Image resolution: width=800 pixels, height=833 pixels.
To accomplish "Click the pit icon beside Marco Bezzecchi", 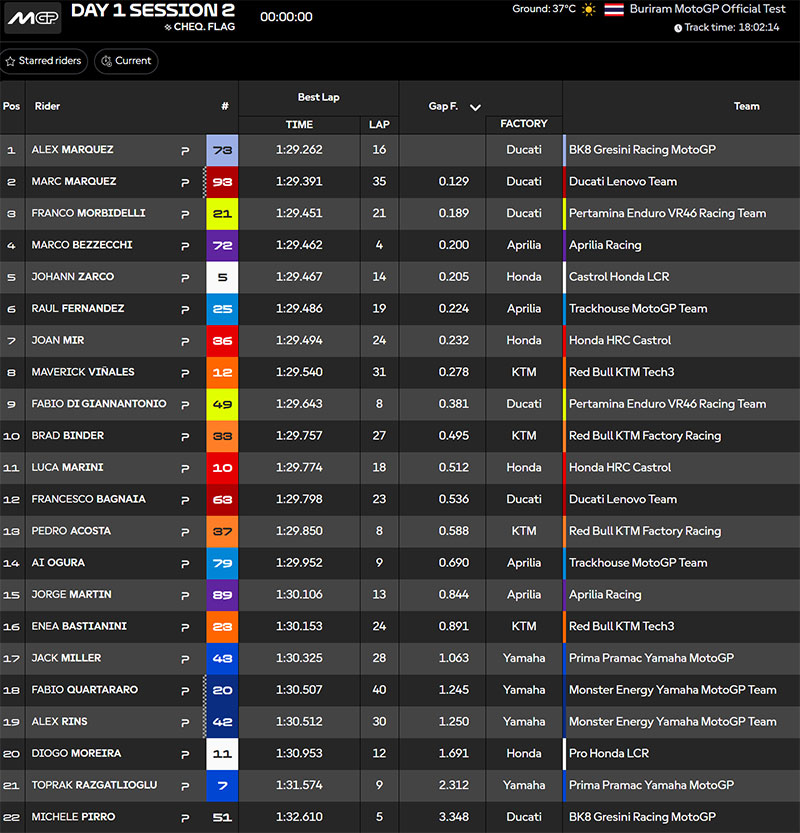I will (185, 246).
